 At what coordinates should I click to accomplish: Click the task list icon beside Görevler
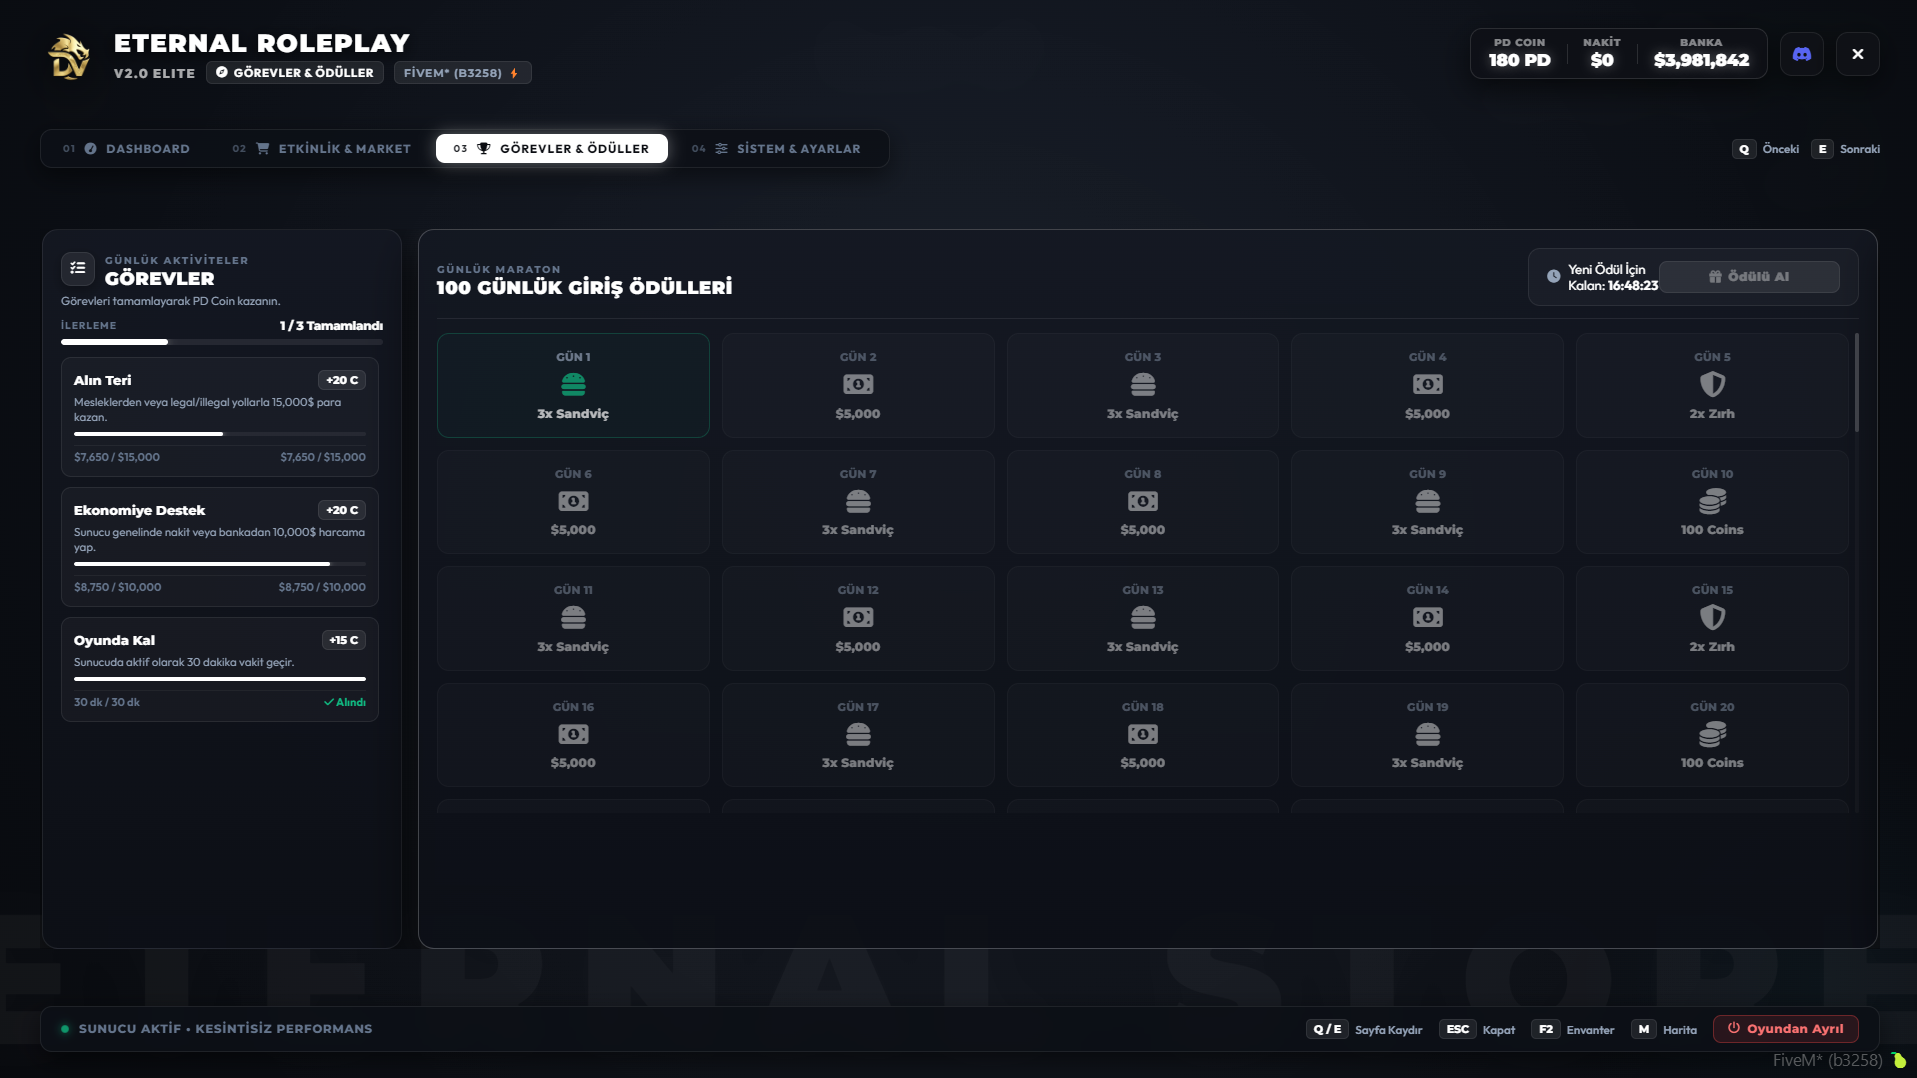[78, 268]
